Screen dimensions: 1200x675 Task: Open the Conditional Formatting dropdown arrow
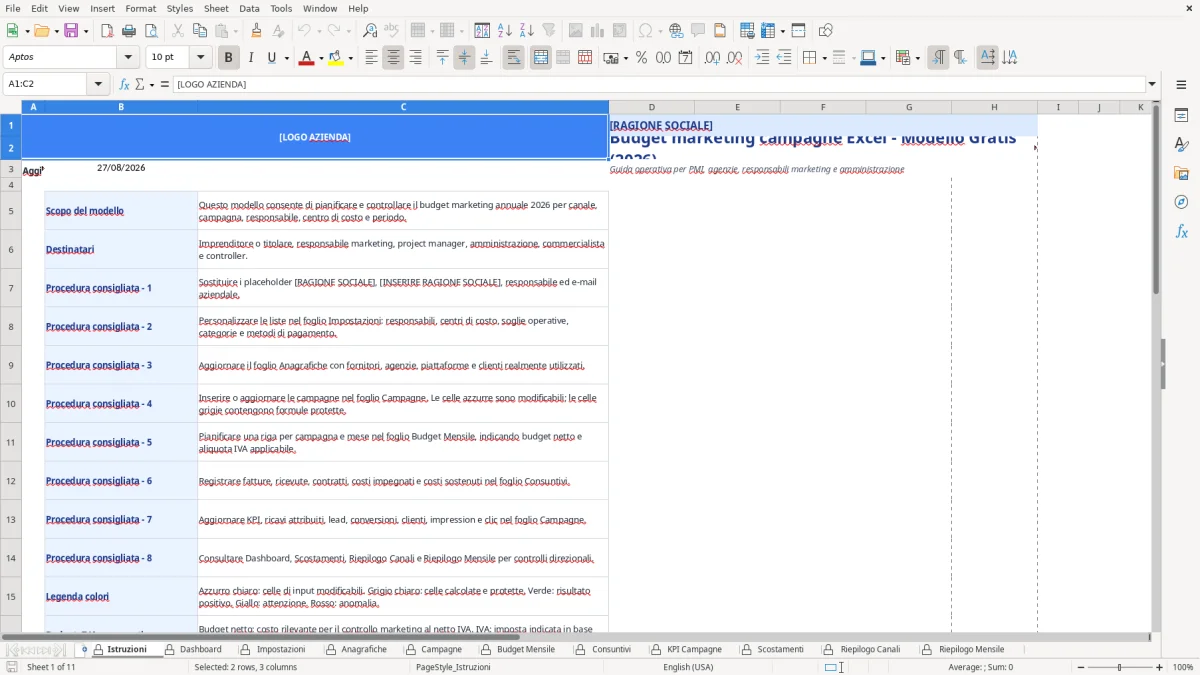917,58
